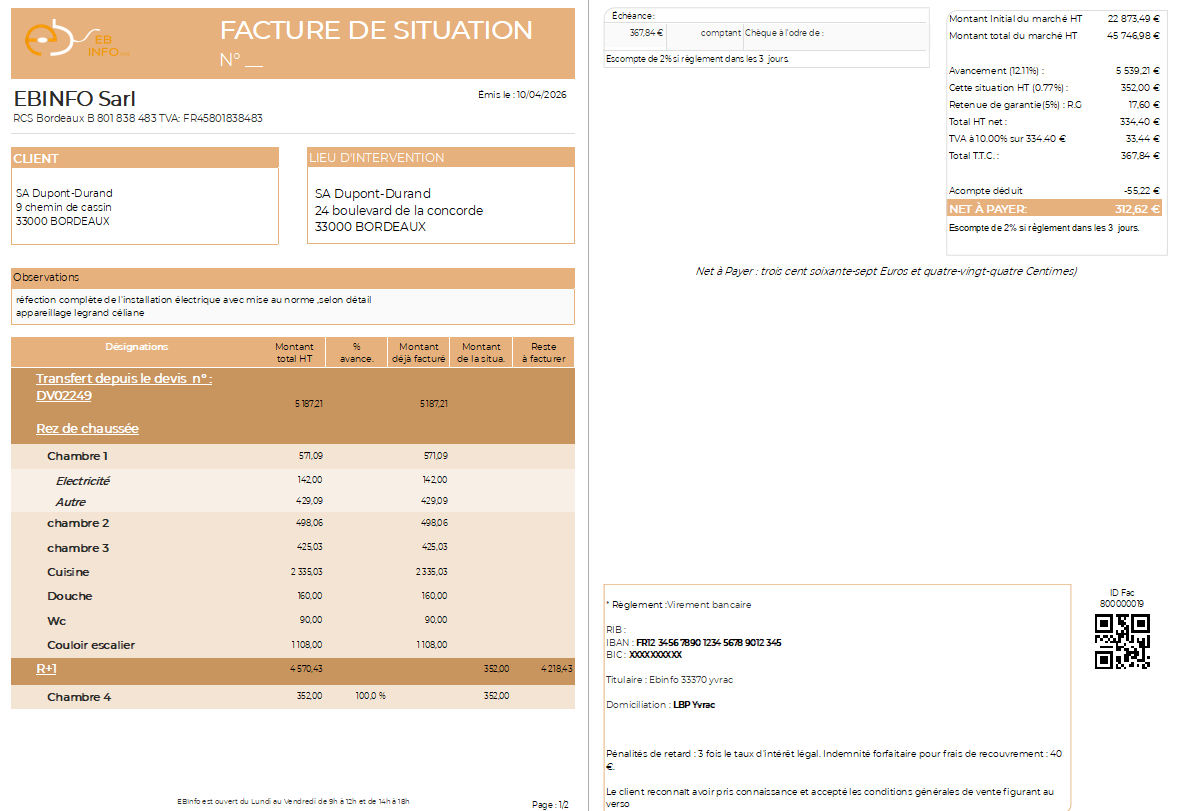
Task: Click the LIEU D'INTERVENTION panel header
Action: (440, 158)
